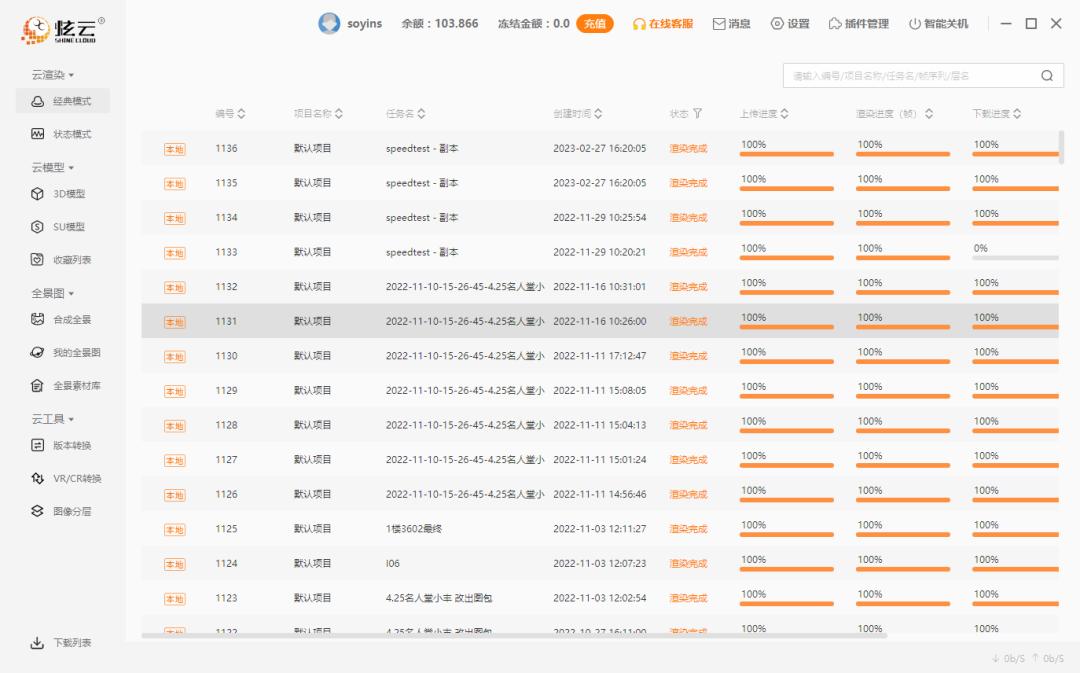Open the VR/CR转换 tool
This screenshot has width=1080, height=673.
coord(65,478)
